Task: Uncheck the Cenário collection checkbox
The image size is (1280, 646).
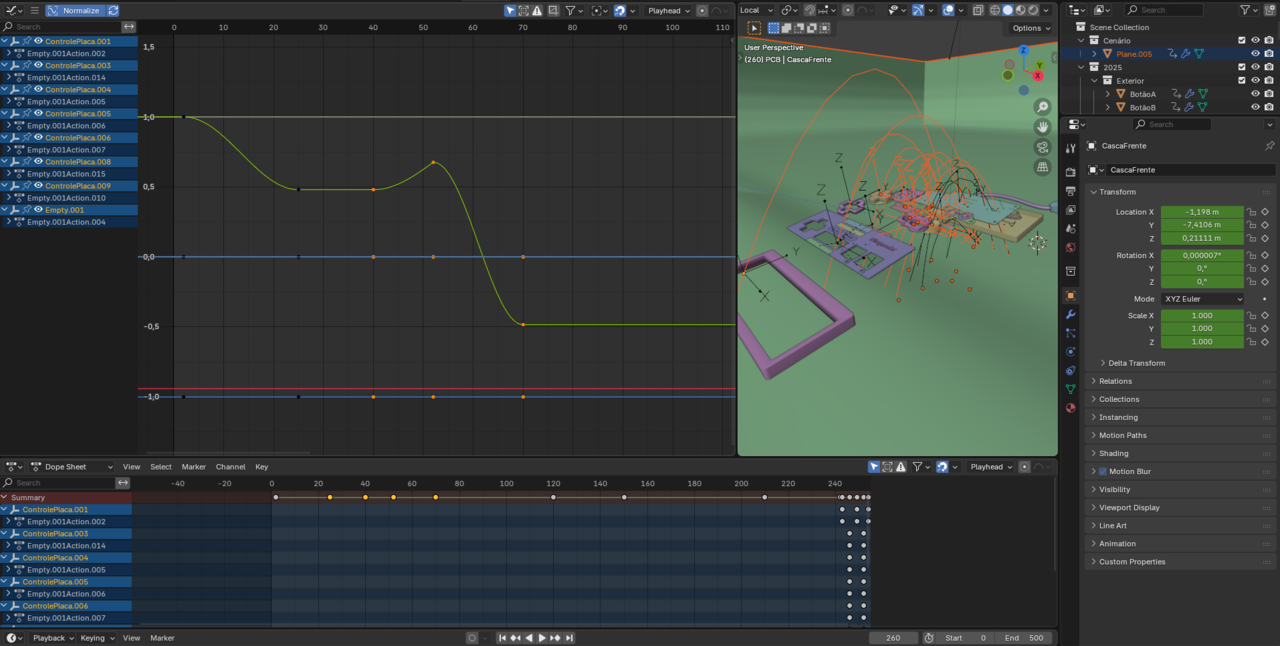Action: (1242, 40)
